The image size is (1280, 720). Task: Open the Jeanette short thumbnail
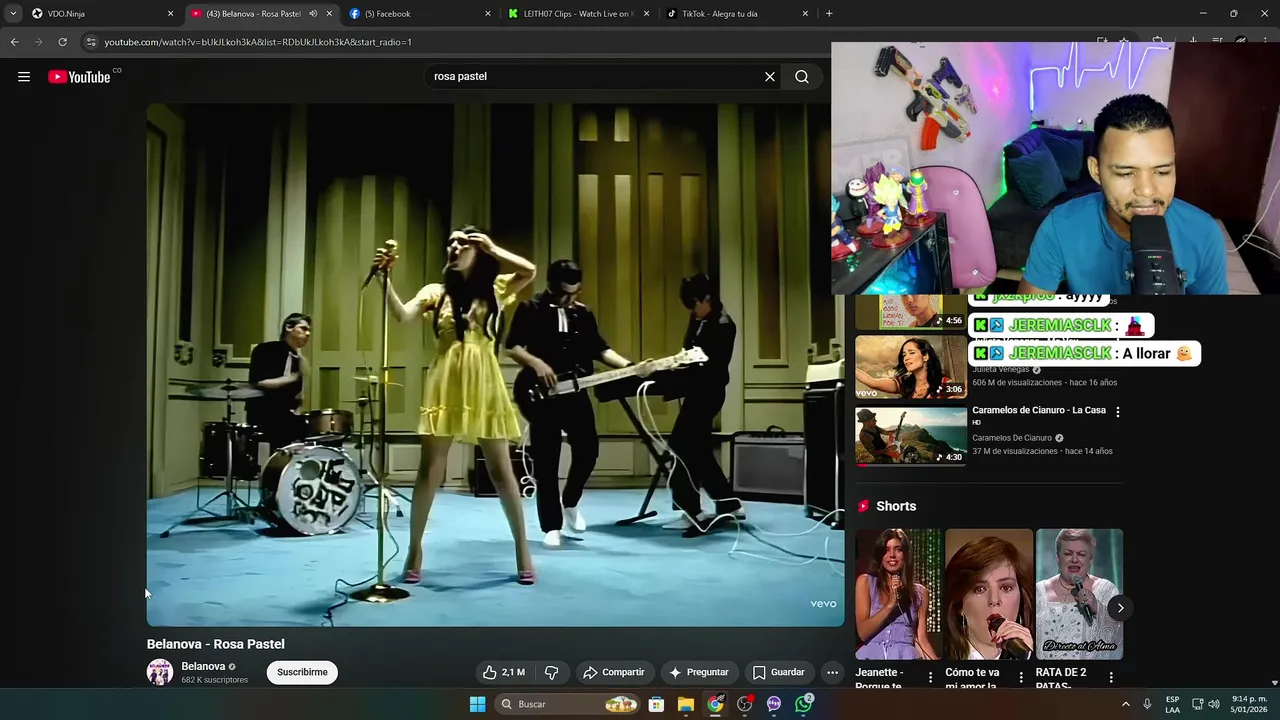[x=898, y=594]
